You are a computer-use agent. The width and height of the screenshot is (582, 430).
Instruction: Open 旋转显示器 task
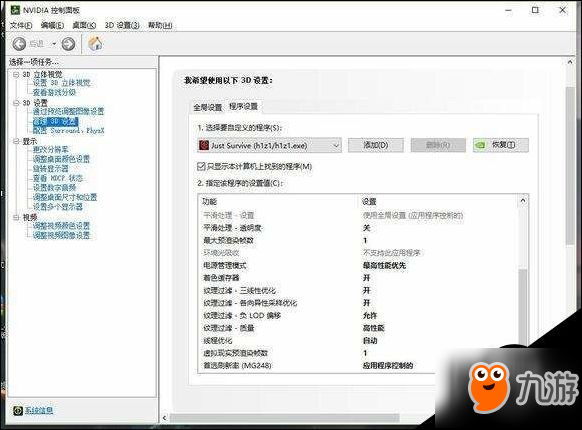[x=50, y=169]
